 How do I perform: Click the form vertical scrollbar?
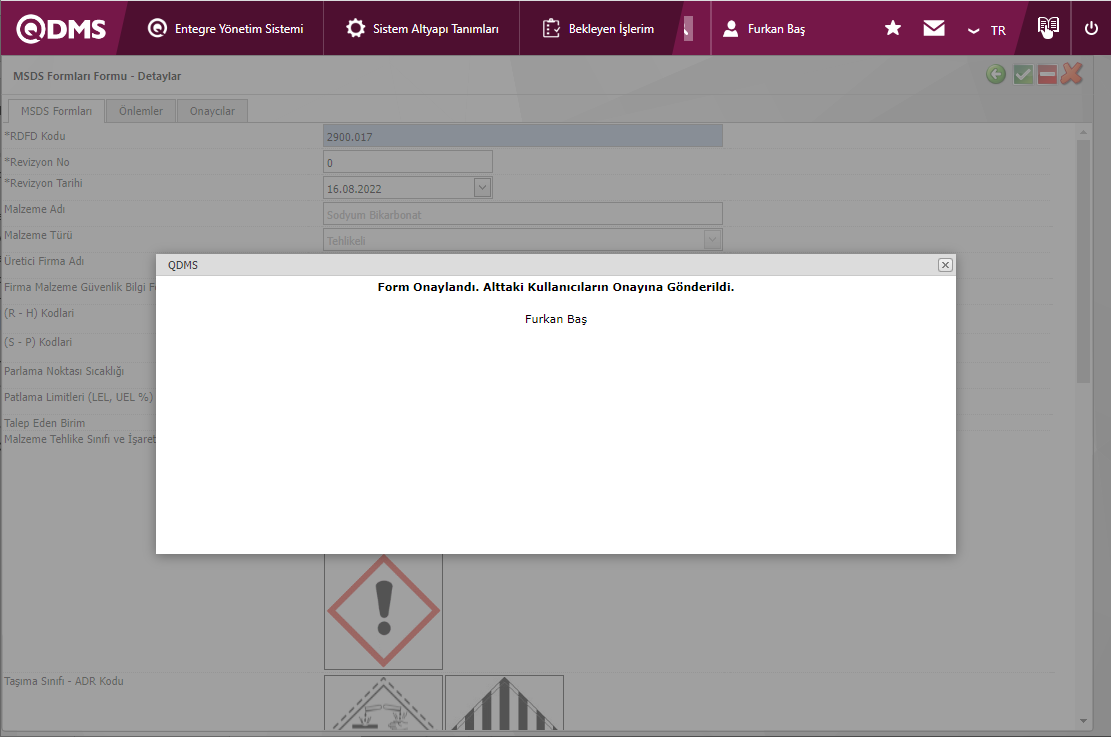coord(1083,261)
